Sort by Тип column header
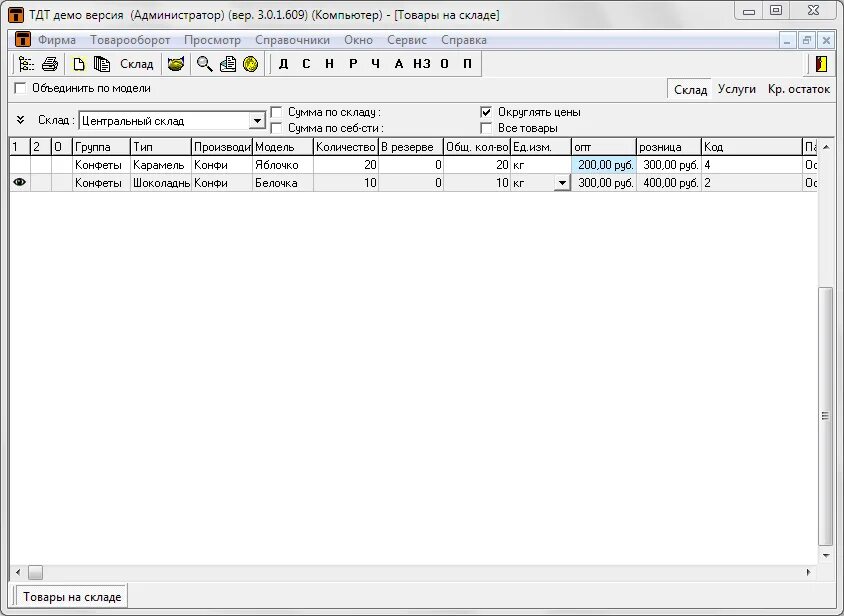 click(x=160, y=147)
